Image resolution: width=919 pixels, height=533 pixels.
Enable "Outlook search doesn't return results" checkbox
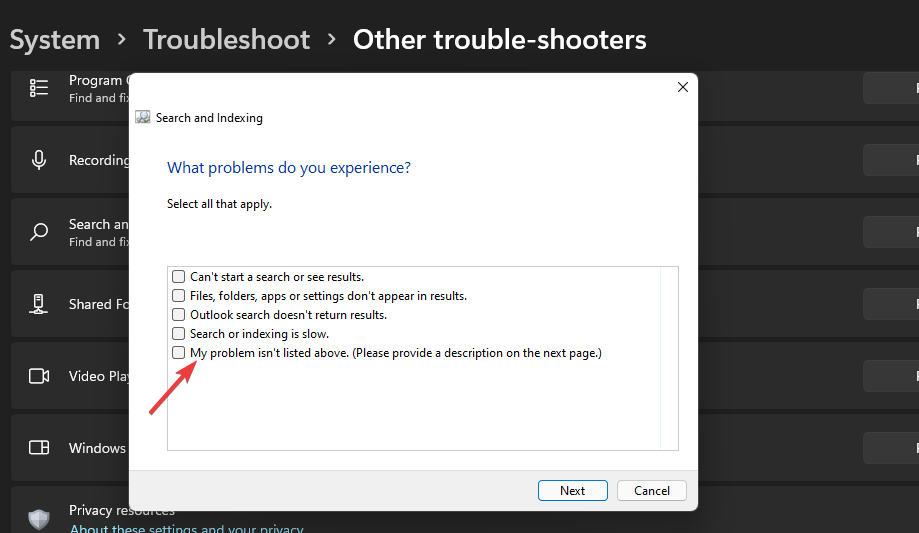(178, 315)
